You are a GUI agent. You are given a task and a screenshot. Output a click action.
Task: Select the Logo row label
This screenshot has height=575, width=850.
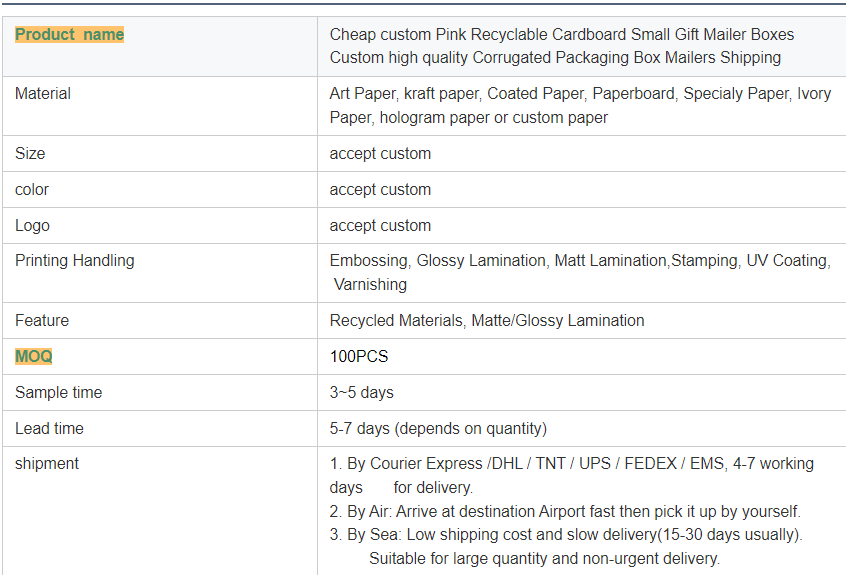tap(32, 226)
